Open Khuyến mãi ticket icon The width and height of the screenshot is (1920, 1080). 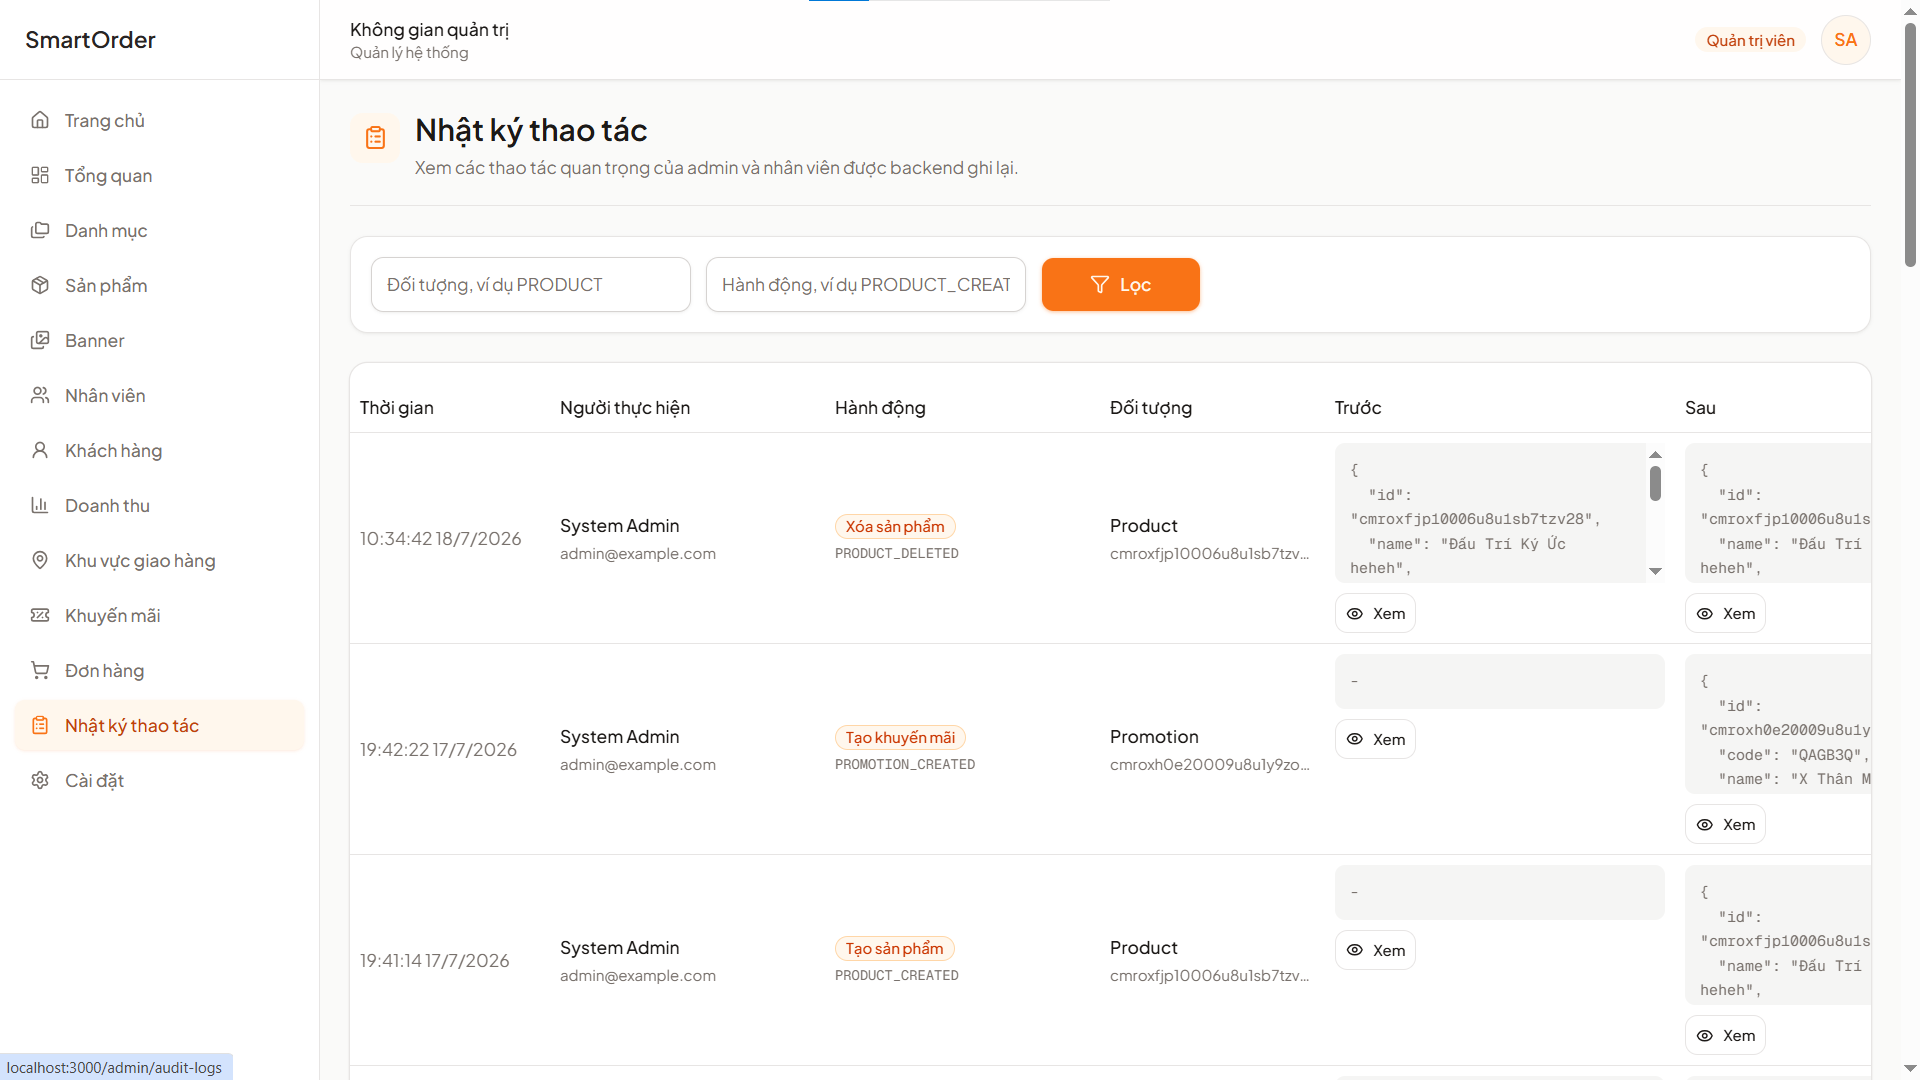40,615
